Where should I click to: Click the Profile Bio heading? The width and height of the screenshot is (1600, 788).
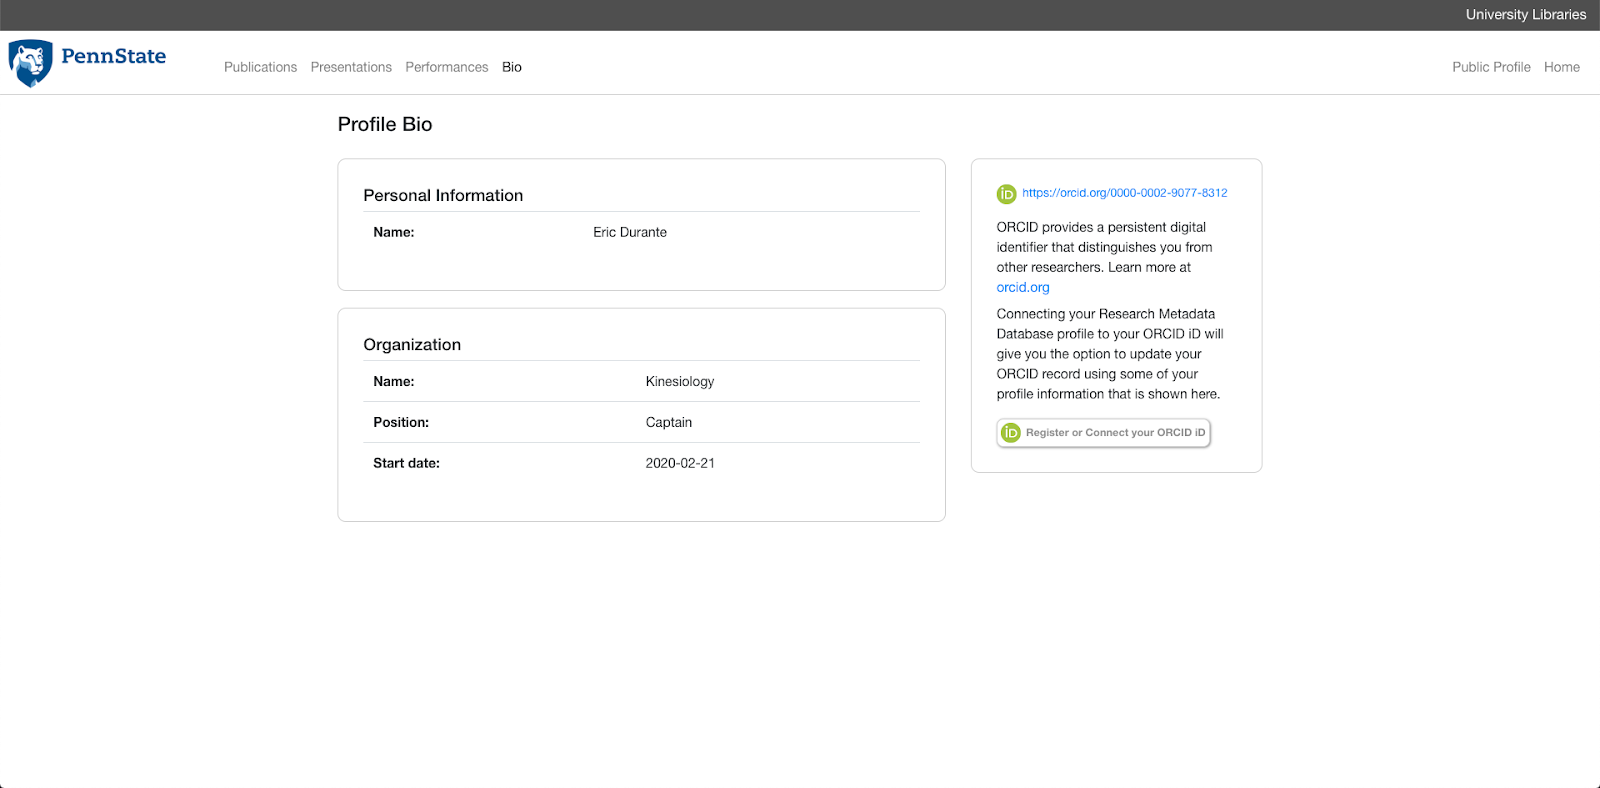385,124
